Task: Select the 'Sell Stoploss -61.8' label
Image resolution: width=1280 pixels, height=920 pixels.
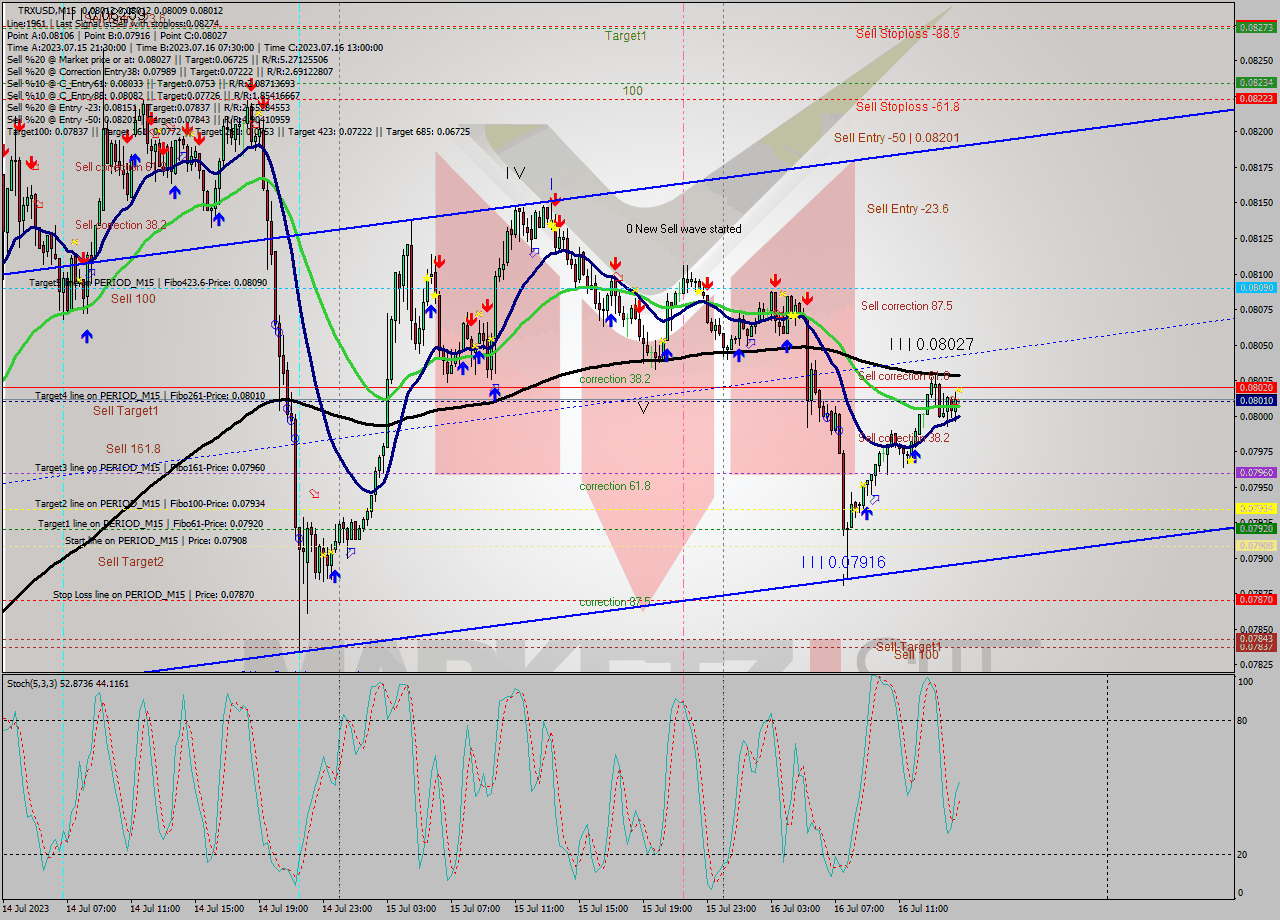Action: (x=907, y=106)
